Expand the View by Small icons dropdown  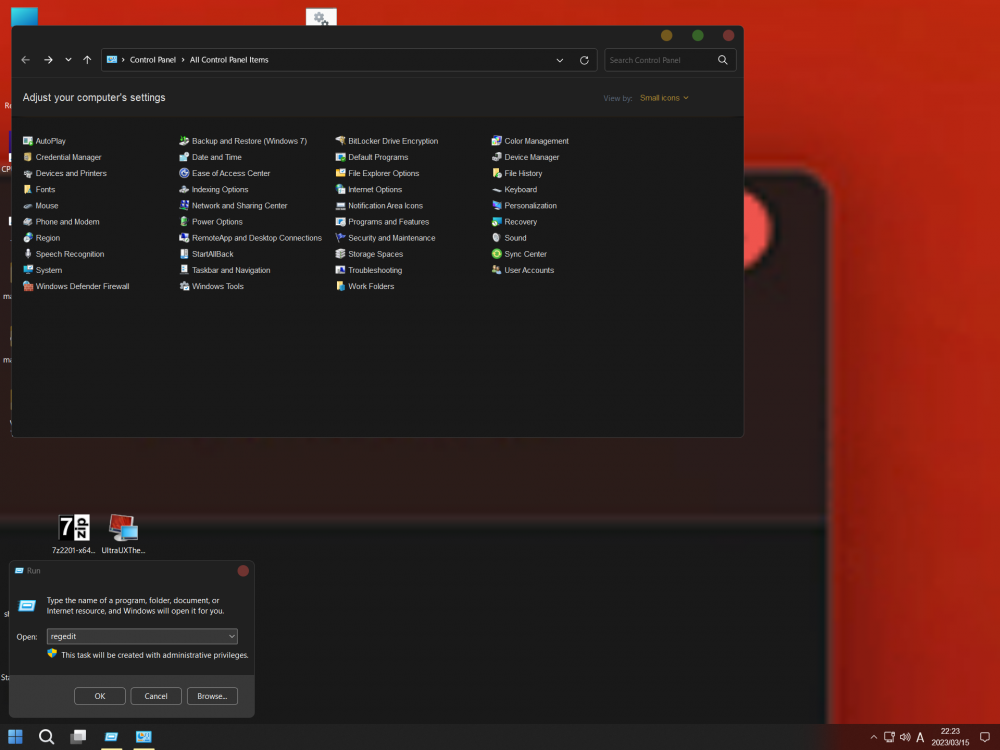(664, 98)
